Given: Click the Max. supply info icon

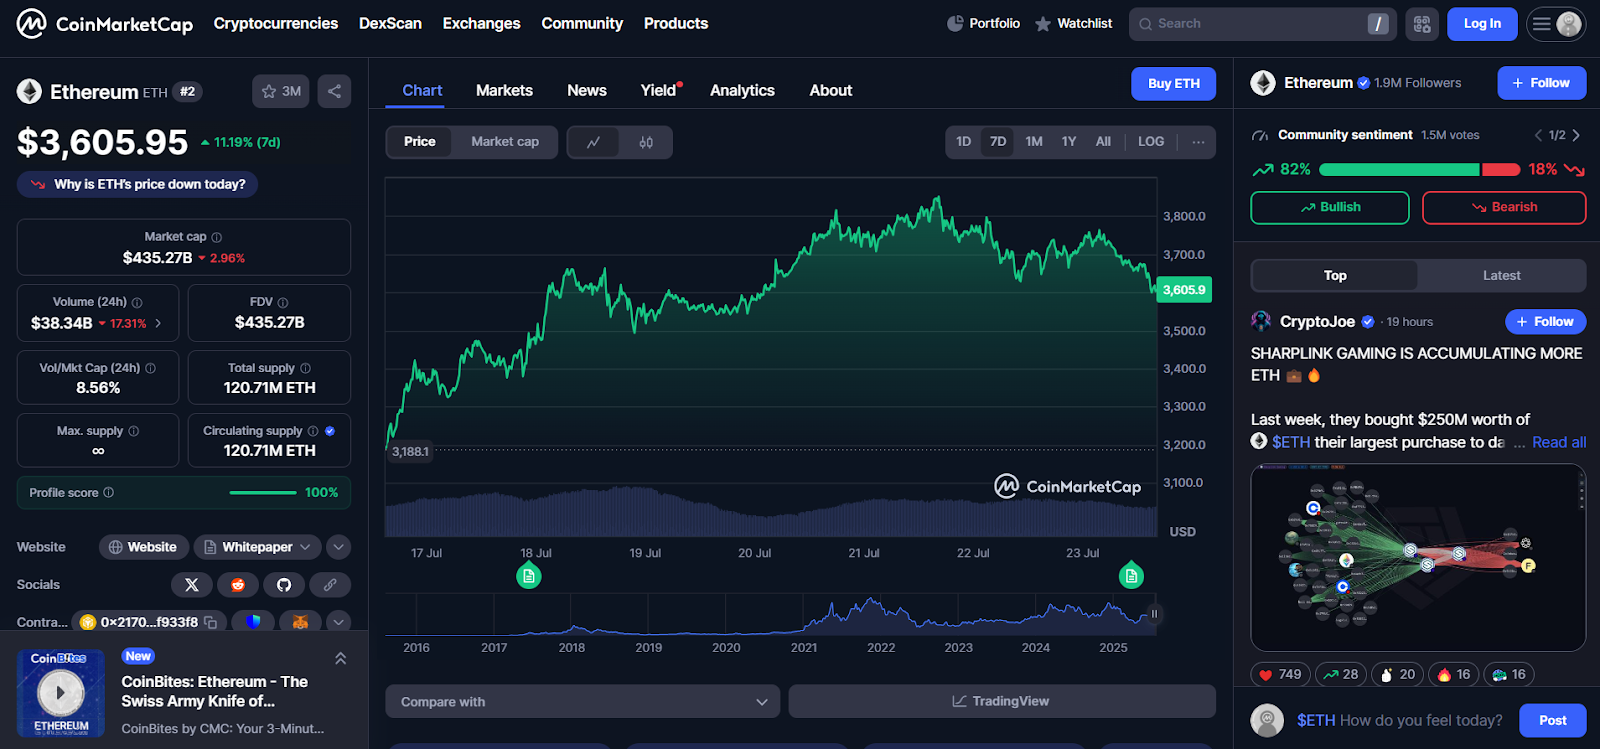Looking at the screenshot, I should click(134, 431).
